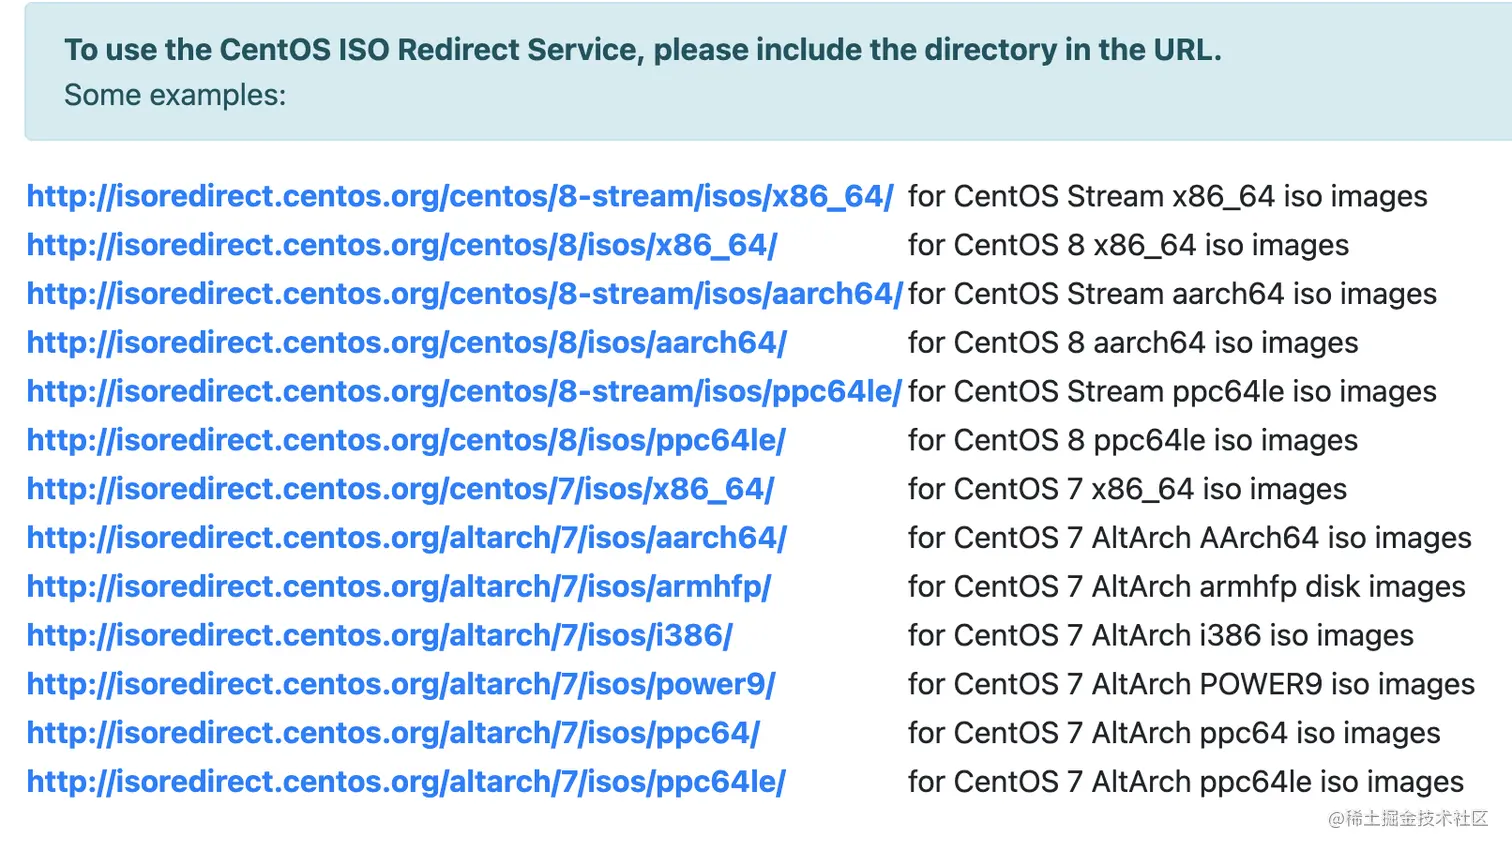The image size is (1512, 852).
Task: Open the 8-stream ppc64le isos link
Action: (x=464, y=392)
